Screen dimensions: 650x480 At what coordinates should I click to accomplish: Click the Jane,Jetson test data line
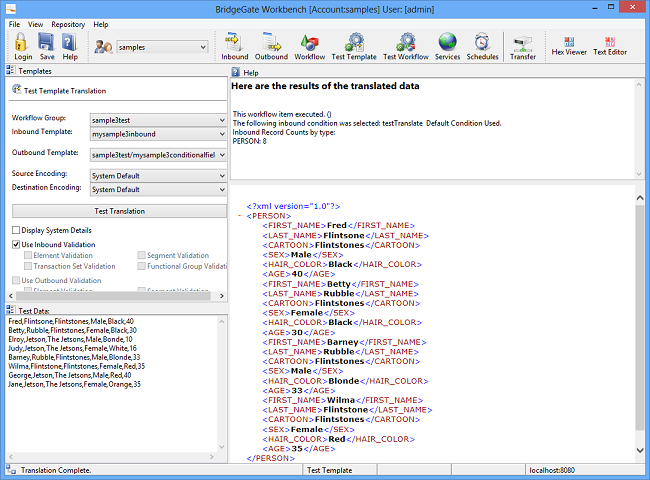(x=75, y=384)
